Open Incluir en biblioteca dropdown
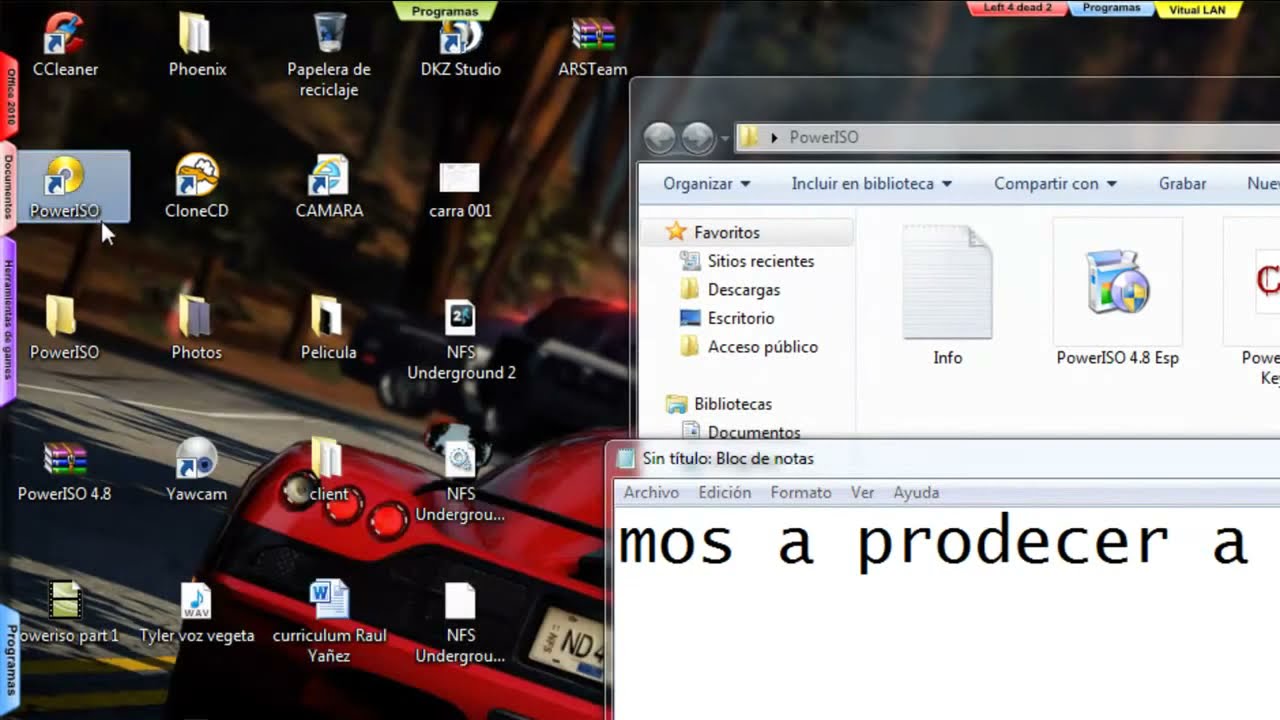This screenshot has width=1280, height=720. click(x=871, y=184)
